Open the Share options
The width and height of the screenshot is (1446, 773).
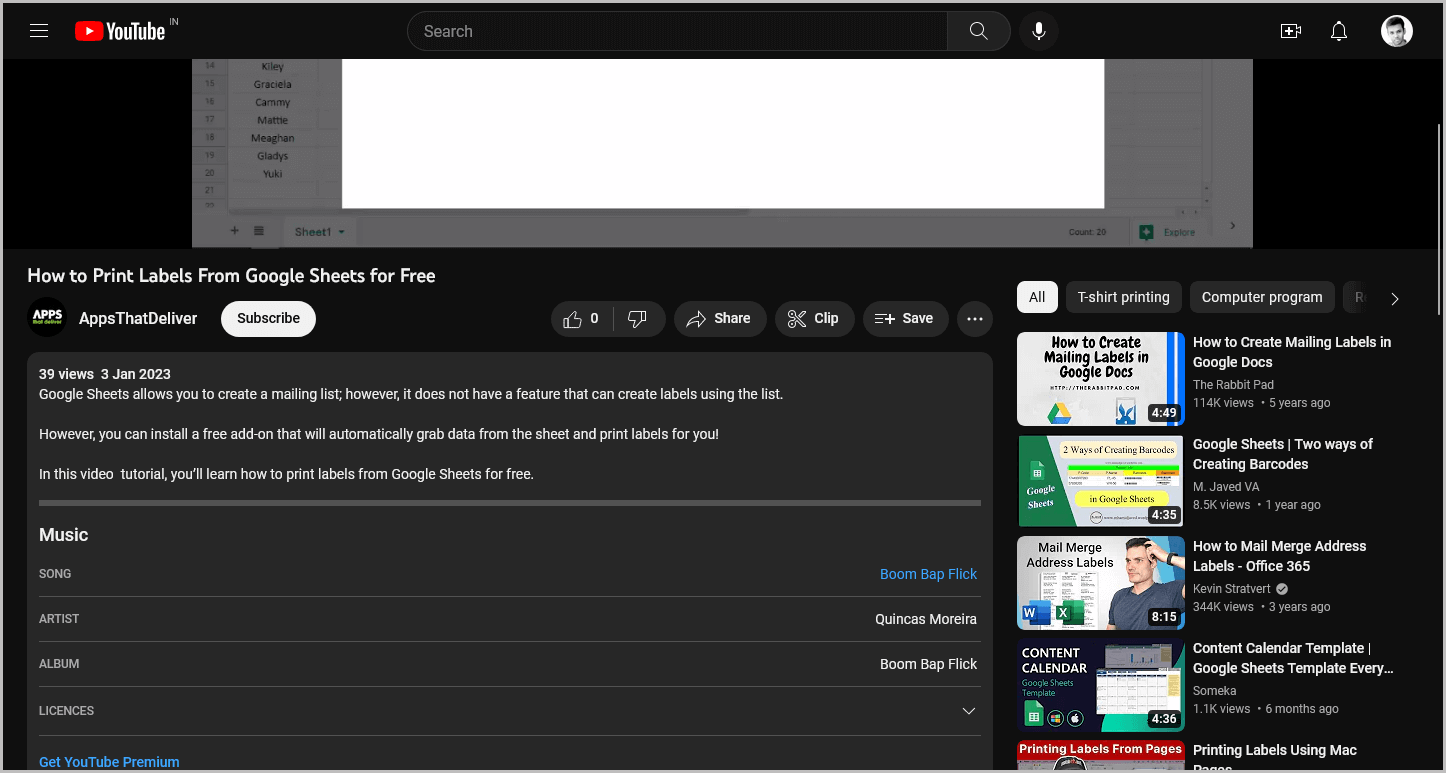(720, 318)
